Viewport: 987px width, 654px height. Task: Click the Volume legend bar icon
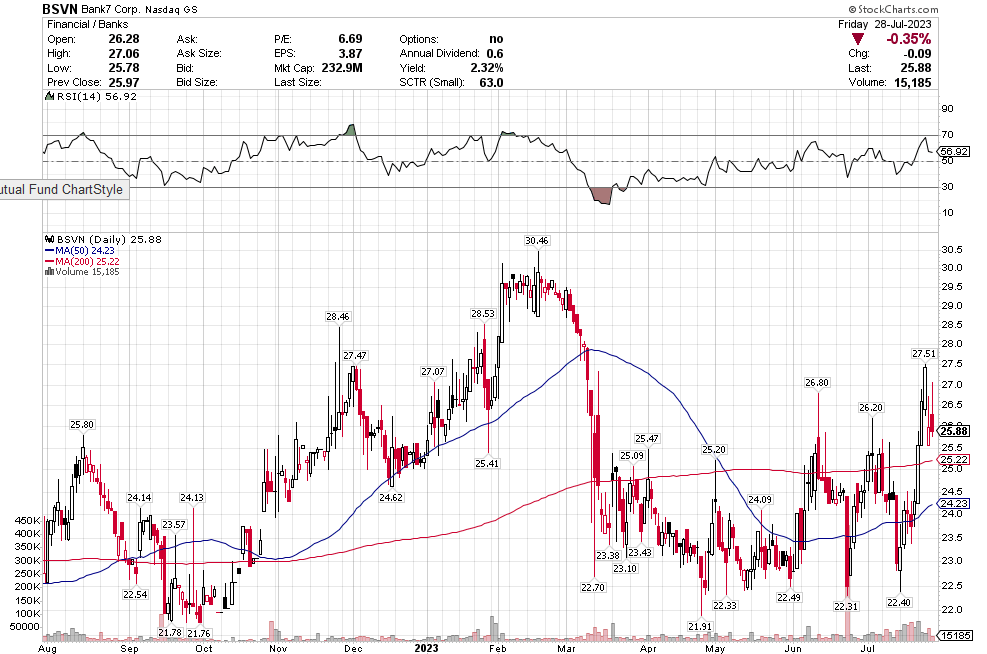(48, 271)
